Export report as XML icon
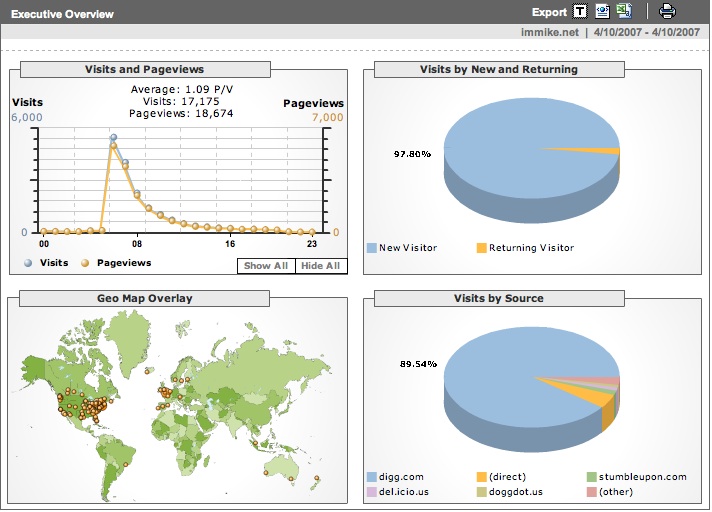 (602, 11)
